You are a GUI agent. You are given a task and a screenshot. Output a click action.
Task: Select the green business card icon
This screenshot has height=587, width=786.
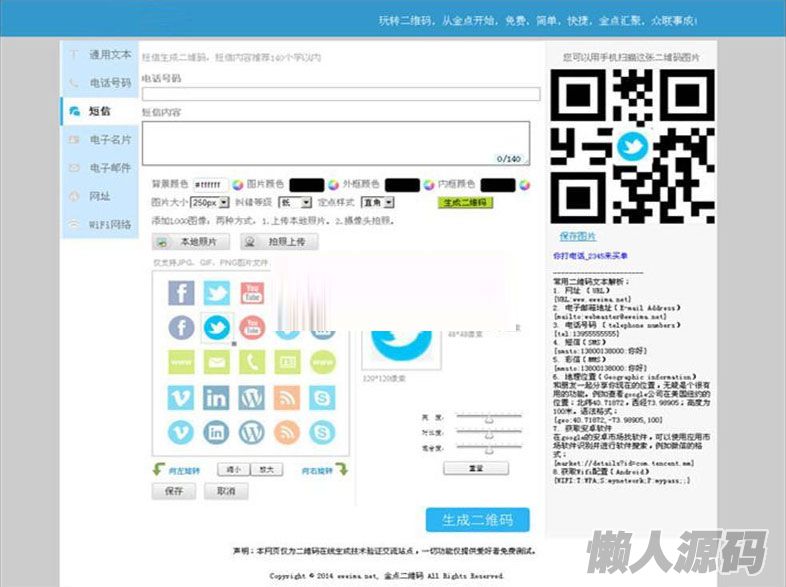coord(287,362)
